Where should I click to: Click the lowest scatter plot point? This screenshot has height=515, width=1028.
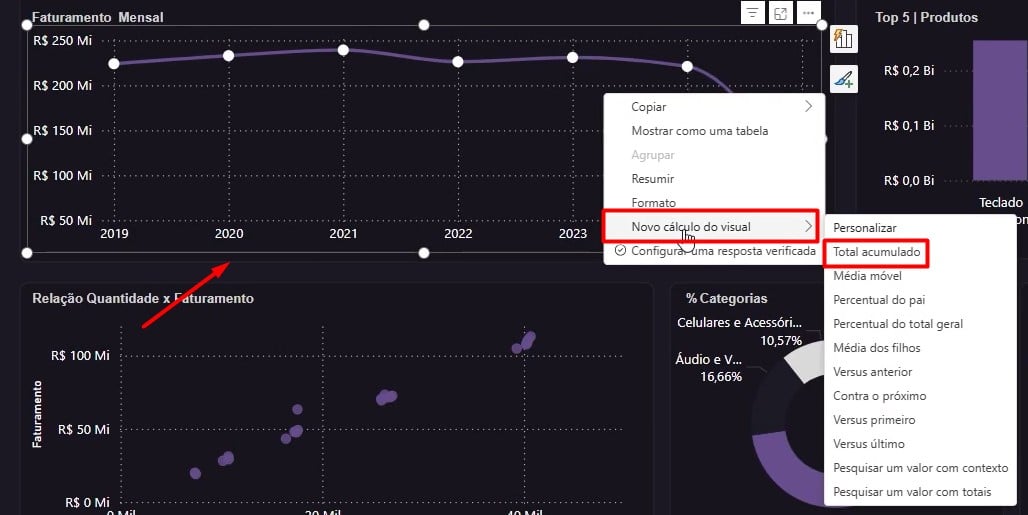coord(195,473)
